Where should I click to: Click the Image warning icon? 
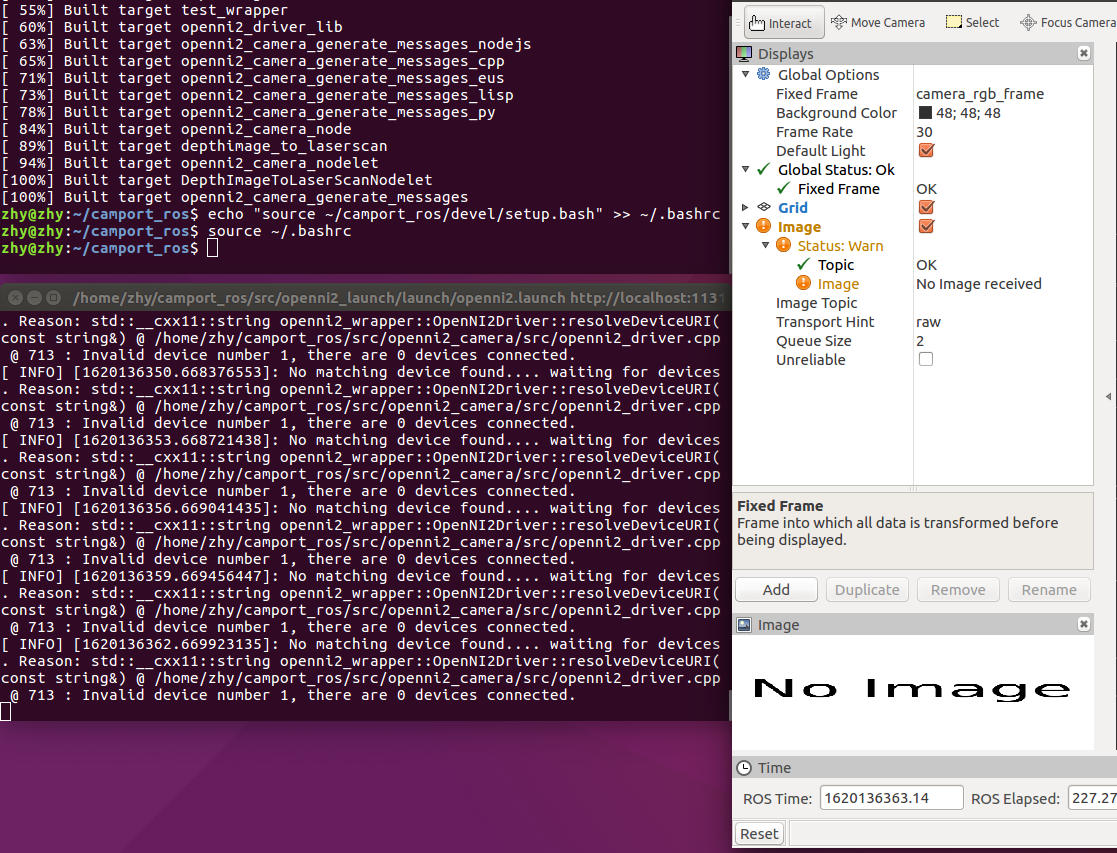click(764, 226)
